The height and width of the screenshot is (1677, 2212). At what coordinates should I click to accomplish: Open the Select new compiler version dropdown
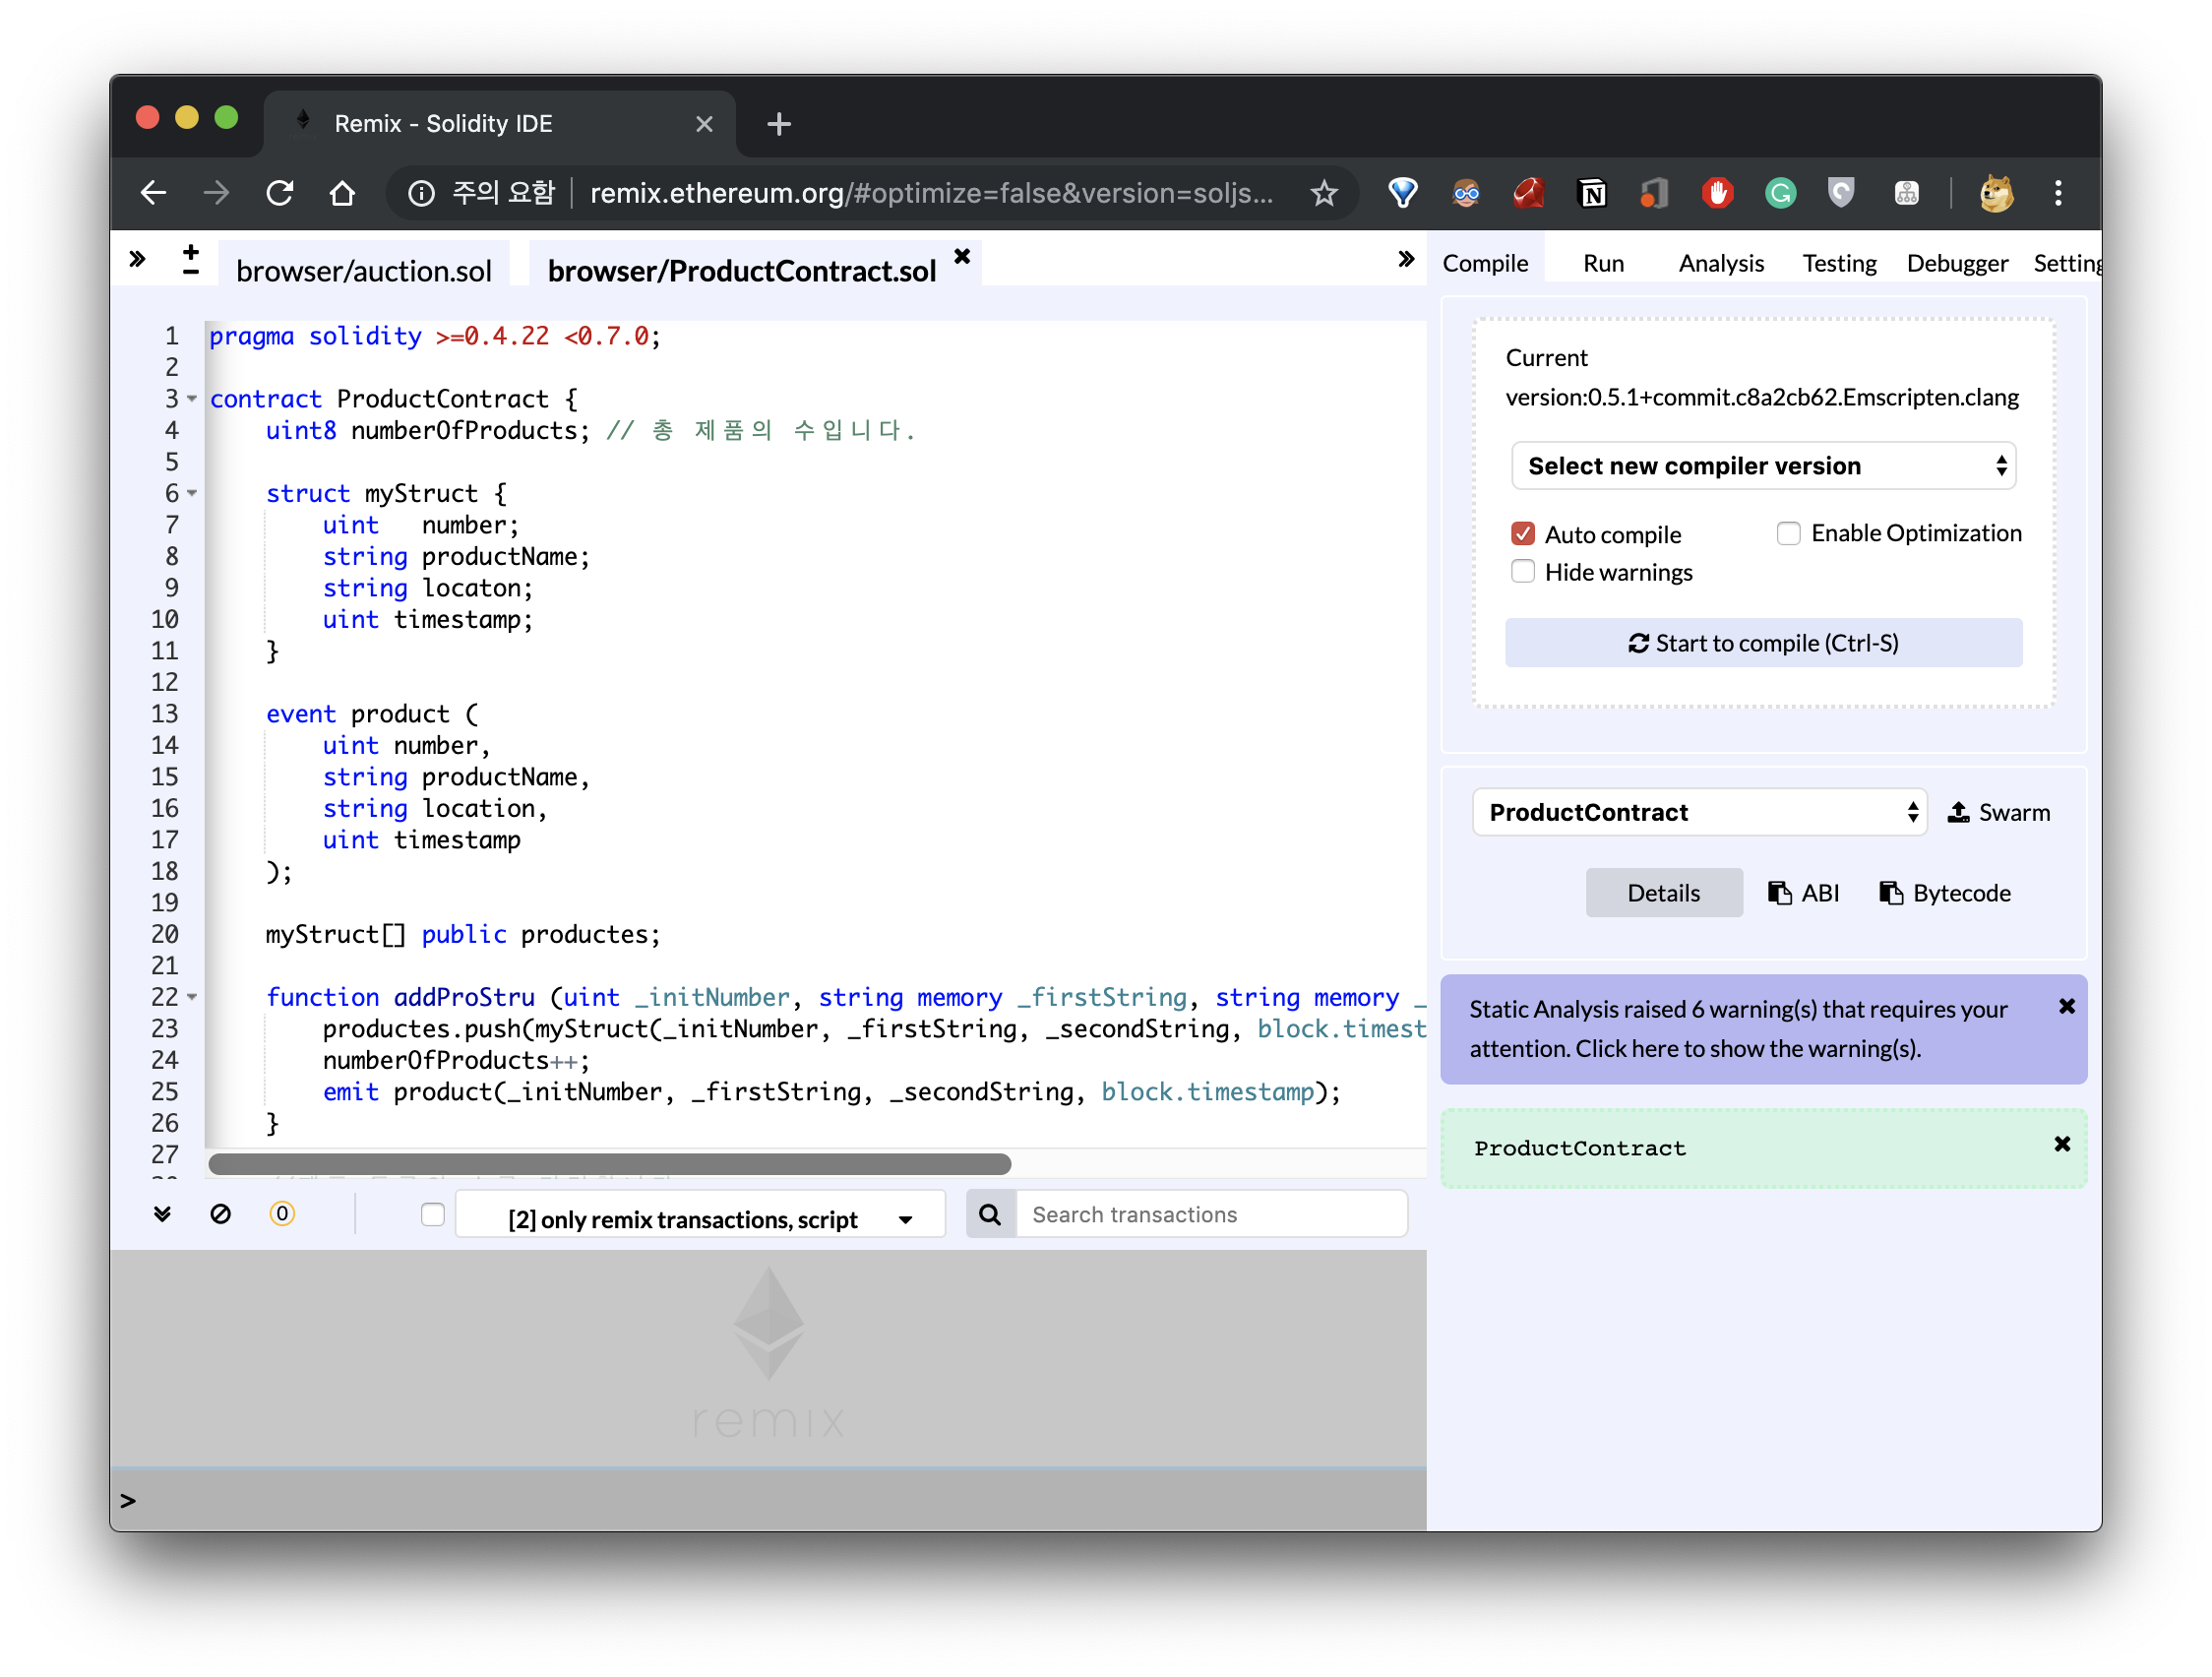pos(1763,466)
